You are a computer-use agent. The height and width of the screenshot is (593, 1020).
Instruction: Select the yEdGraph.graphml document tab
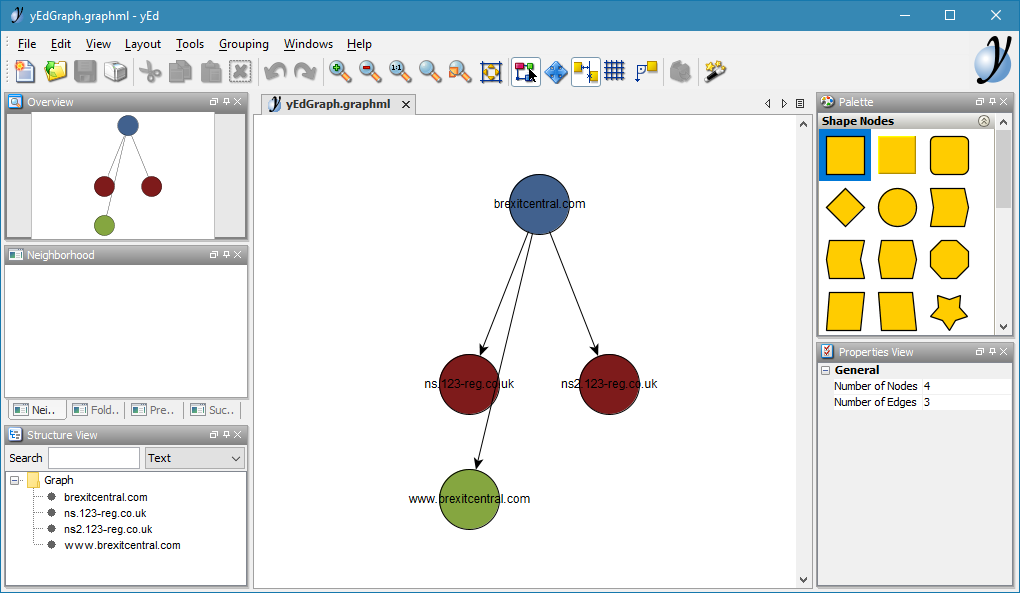[x=338, y=104]
